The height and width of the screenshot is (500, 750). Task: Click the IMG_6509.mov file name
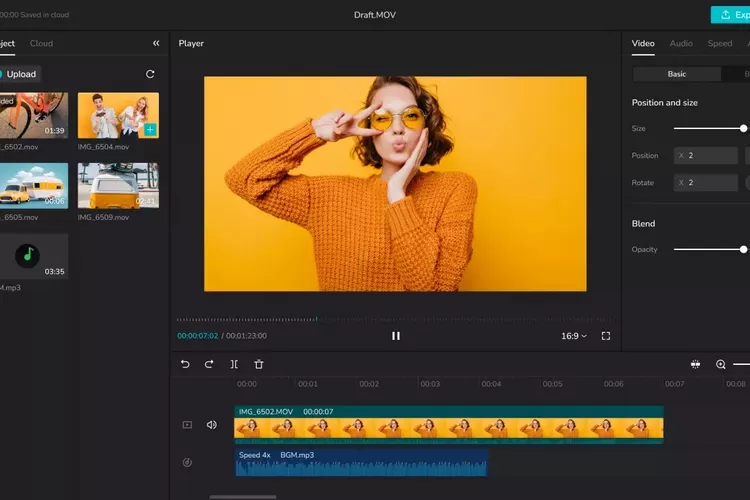103,217
